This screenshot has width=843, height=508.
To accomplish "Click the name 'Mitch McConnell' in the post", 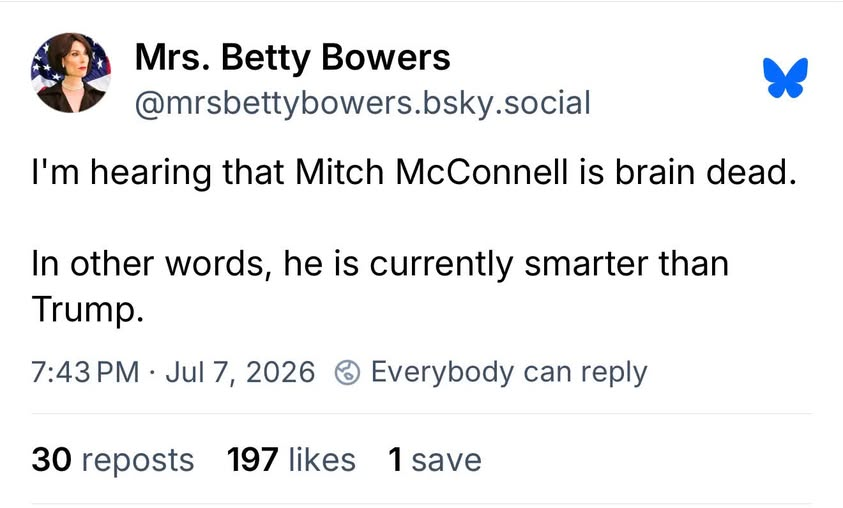I will coord(432,172).
